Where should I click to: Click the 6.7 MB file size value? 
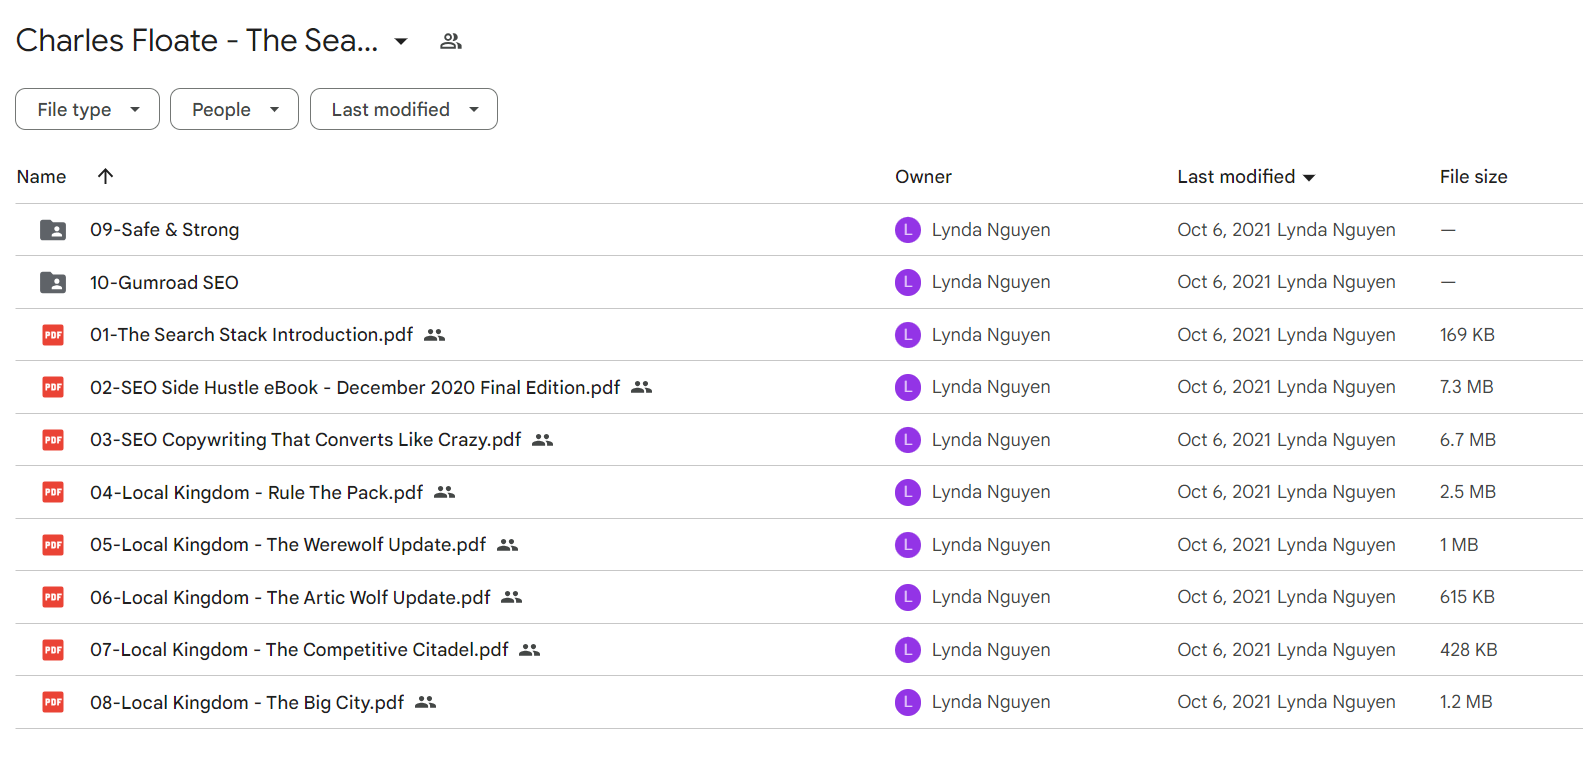[x=1468, y=440]
